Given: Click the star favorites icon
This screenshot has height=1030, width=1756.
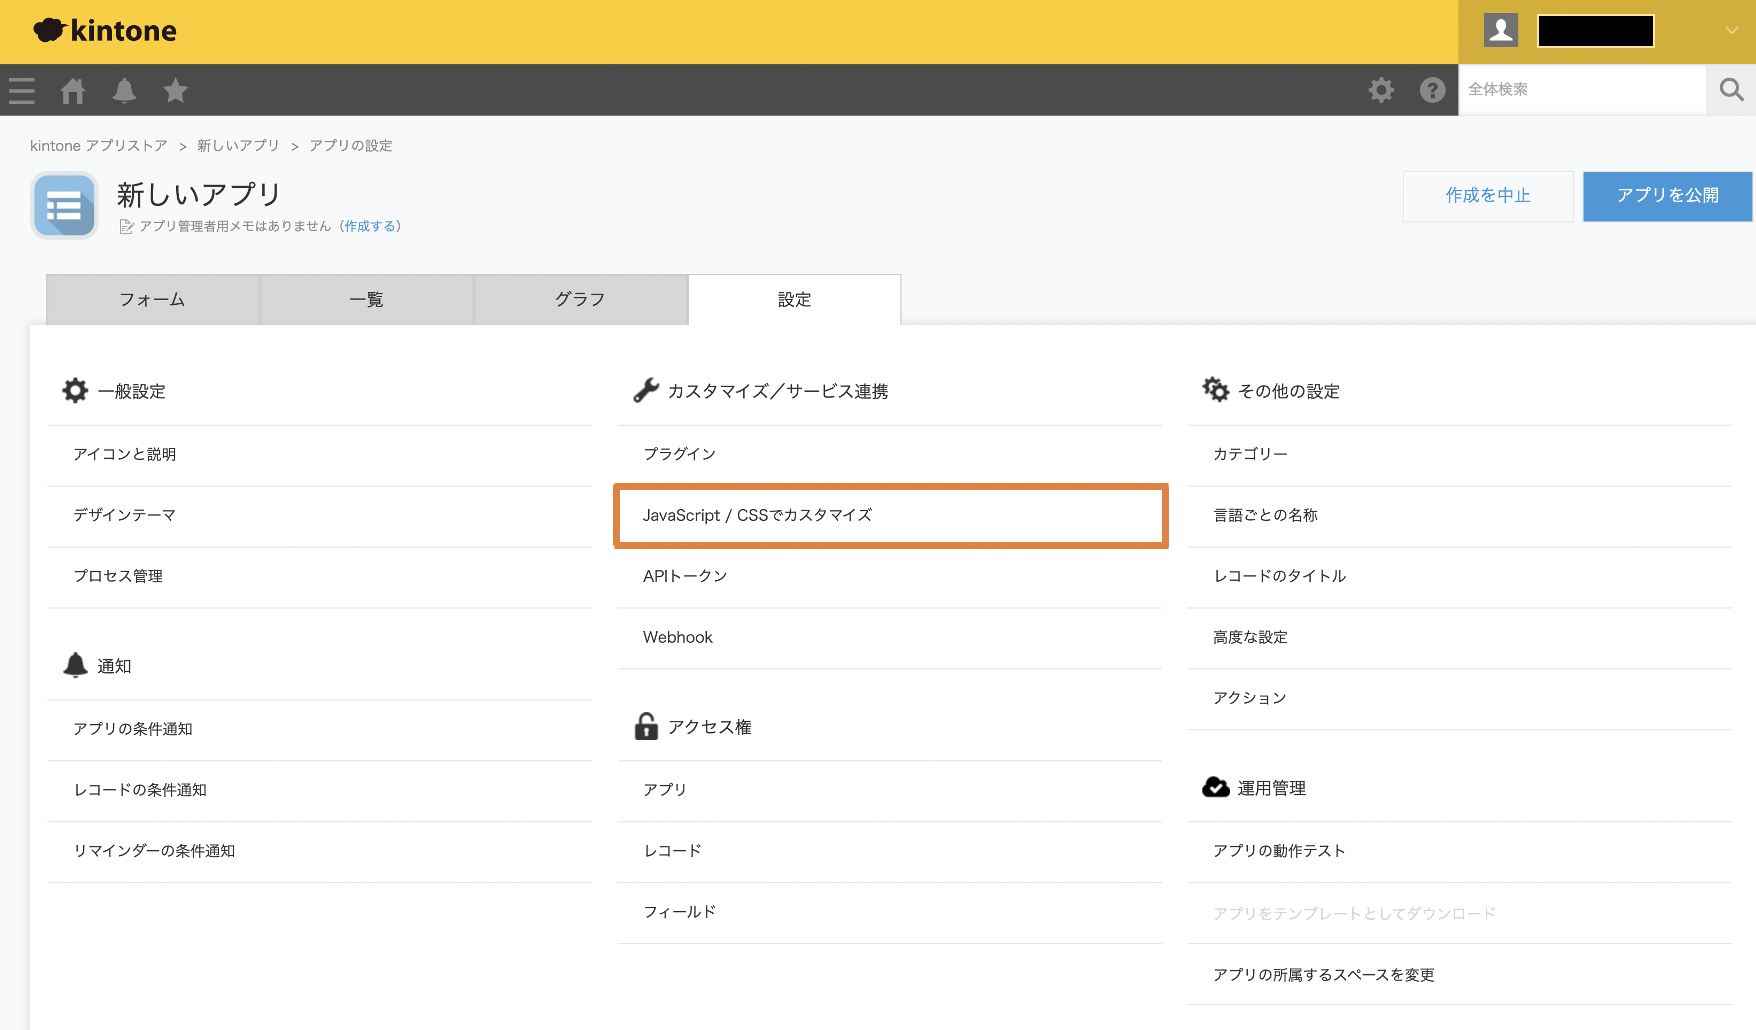Looking at the screenshot, I should (175, 90).
